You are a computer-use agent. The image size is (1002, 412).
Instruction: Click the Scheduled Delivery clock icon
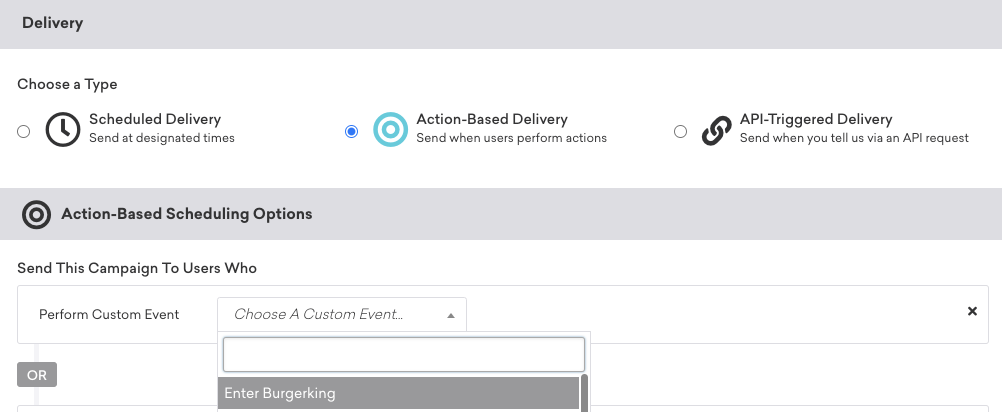[63, 129]
